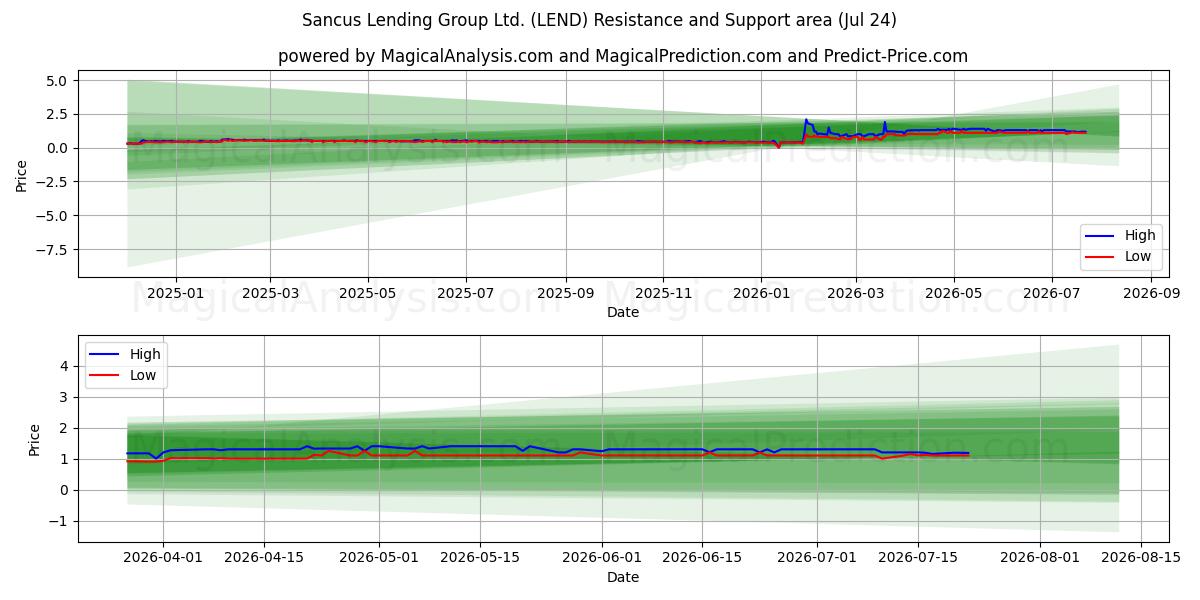Click the '2026-07-15' tick label
Screen dimensions: 1200x600
(919, 558)
